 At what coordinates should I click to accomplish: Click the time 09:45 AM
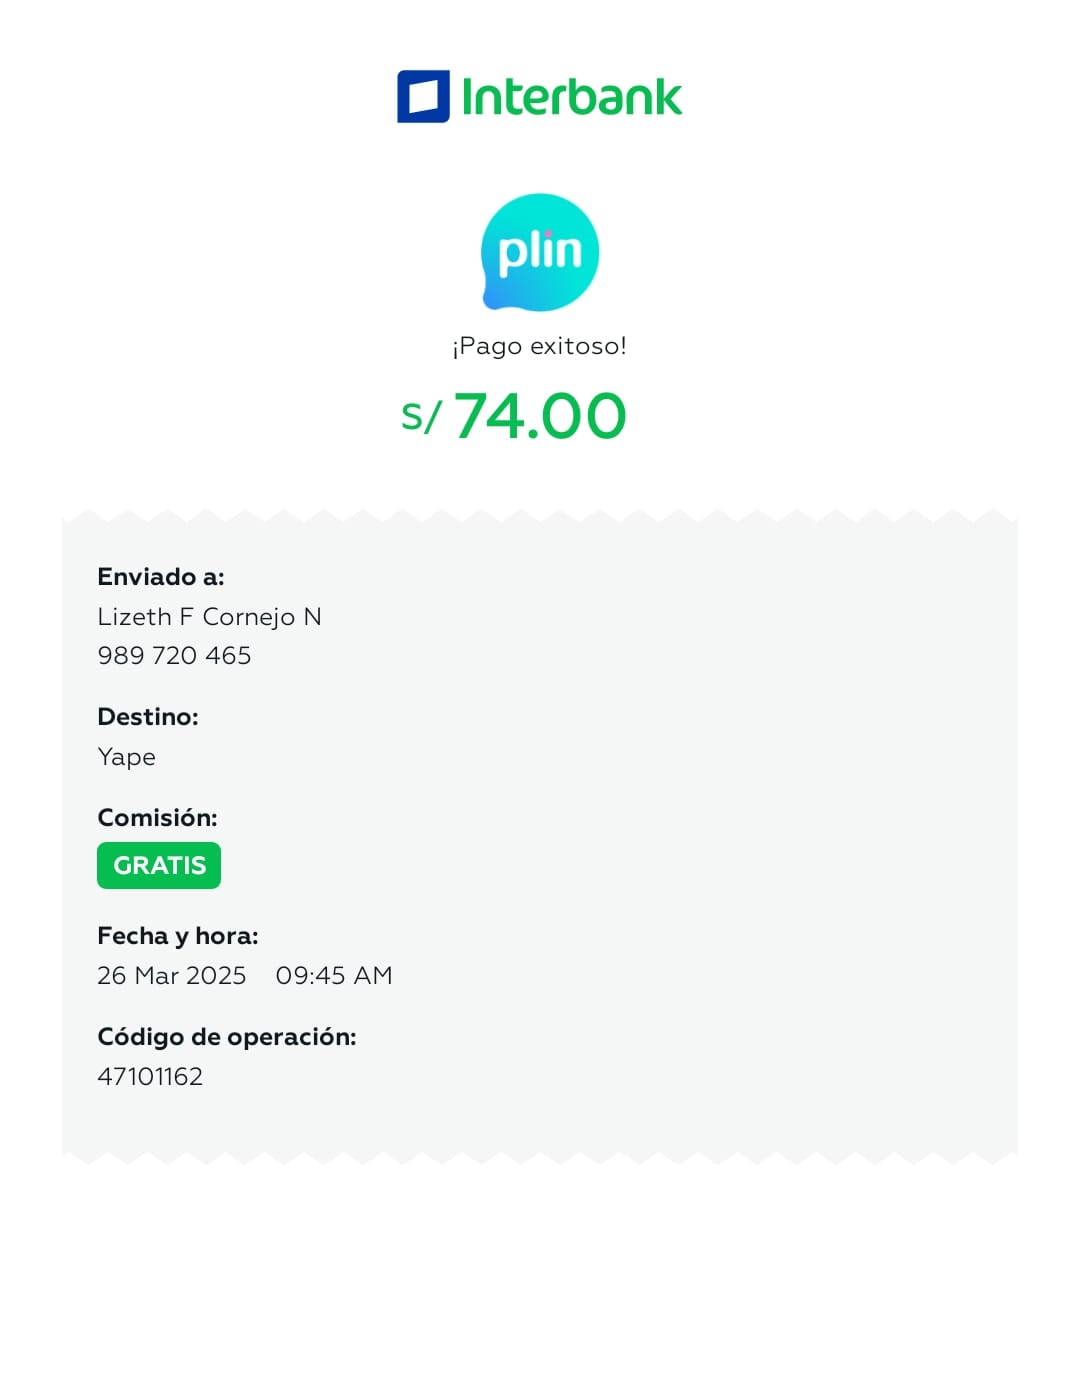coord(334,976)
